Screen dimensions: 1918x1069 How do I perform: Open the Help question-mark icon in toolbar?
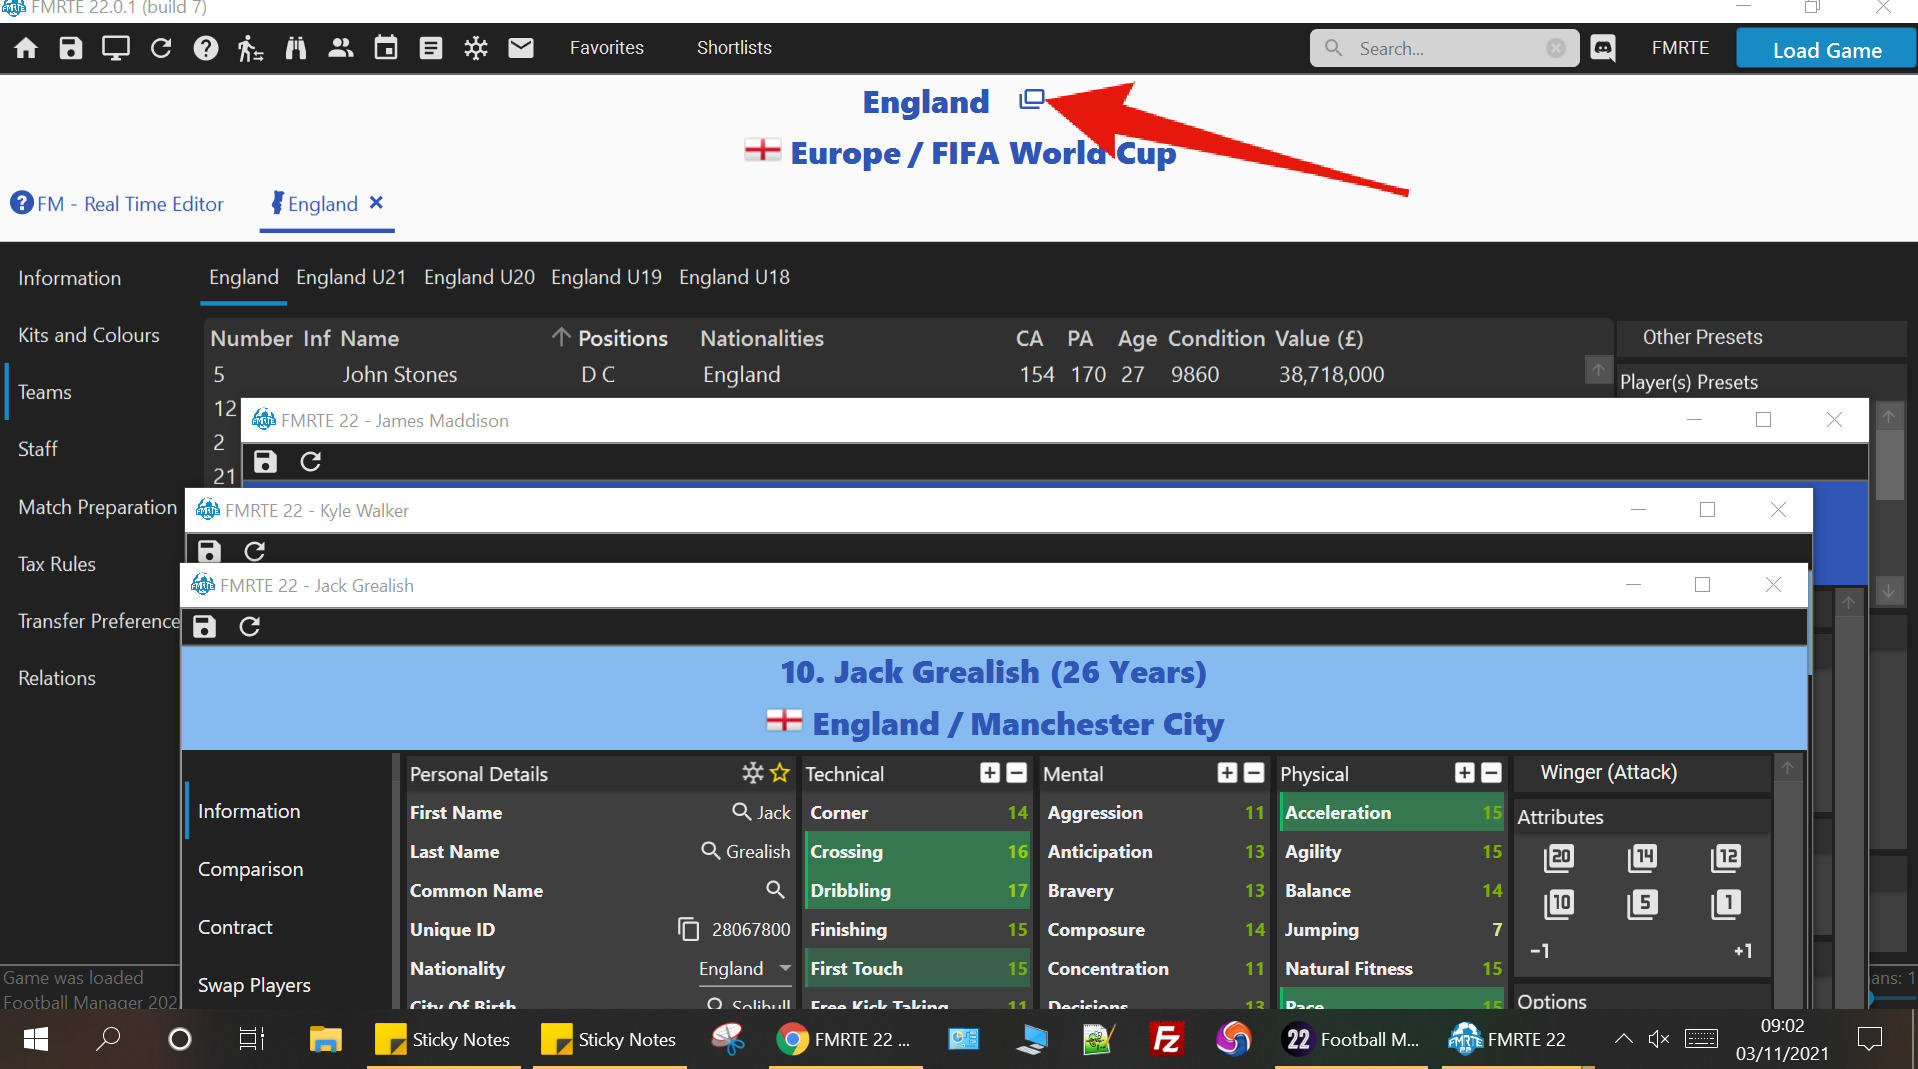coord(206,48)
